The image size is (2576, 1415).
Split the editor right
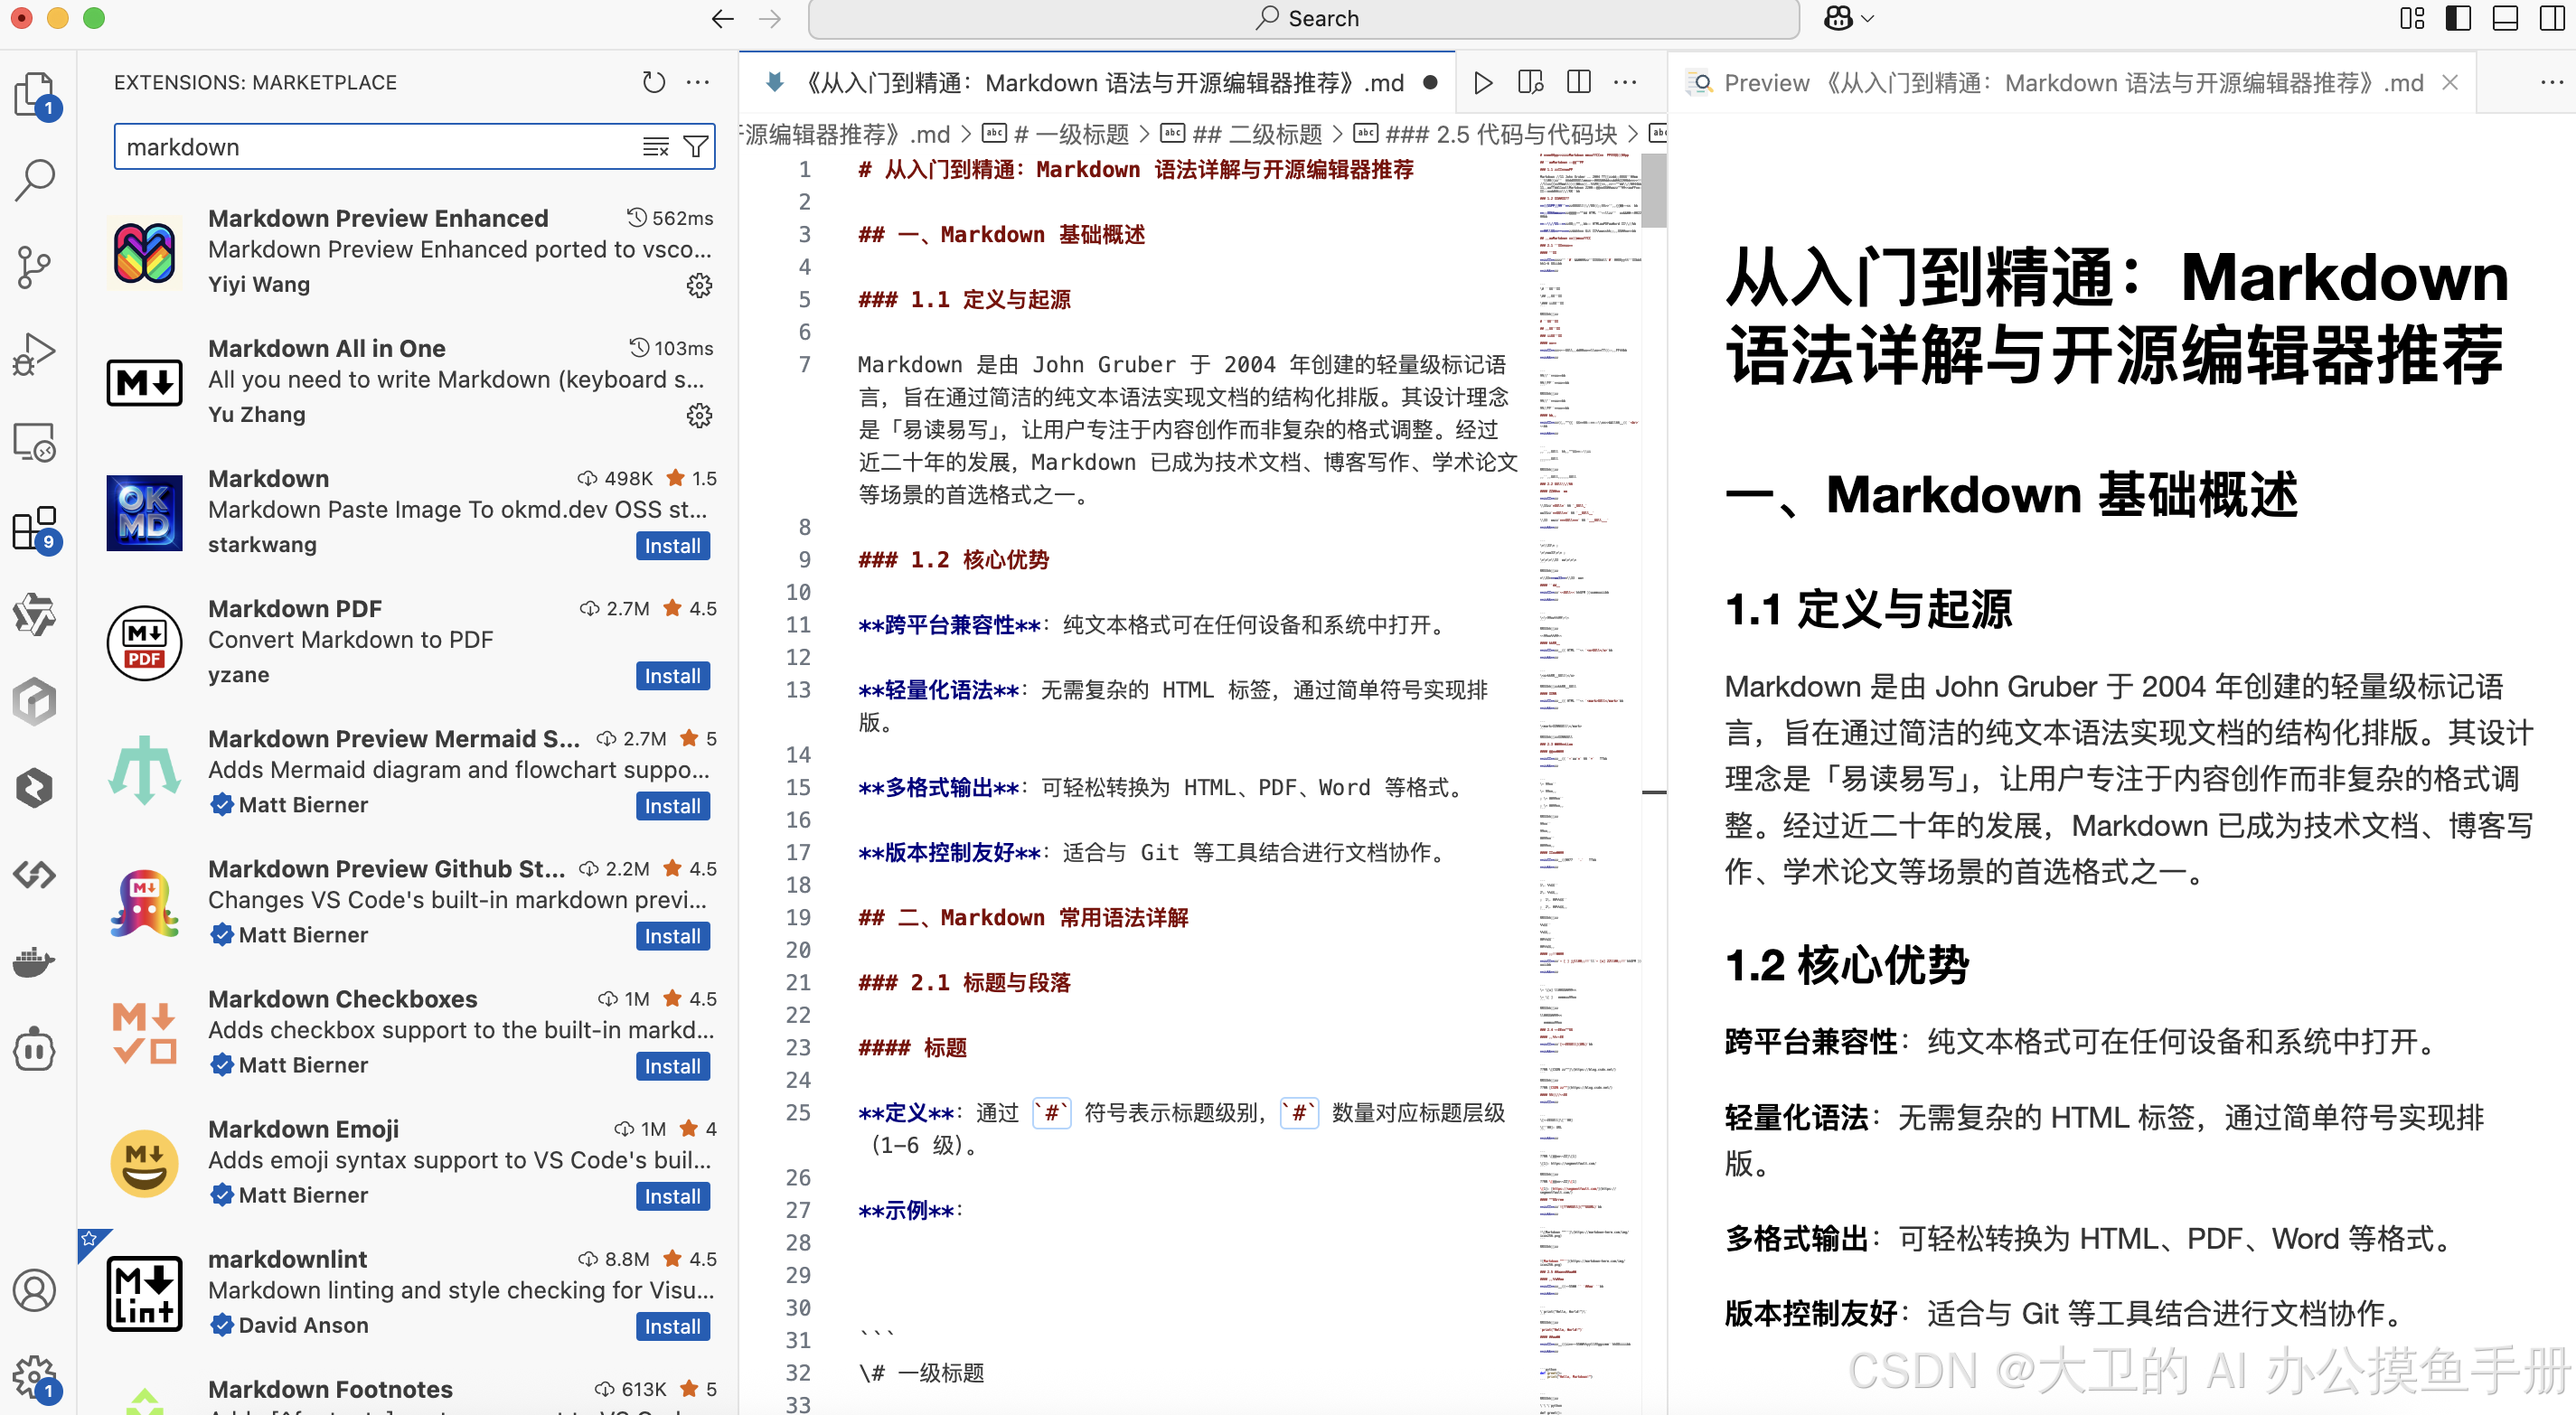point(1578,82)
